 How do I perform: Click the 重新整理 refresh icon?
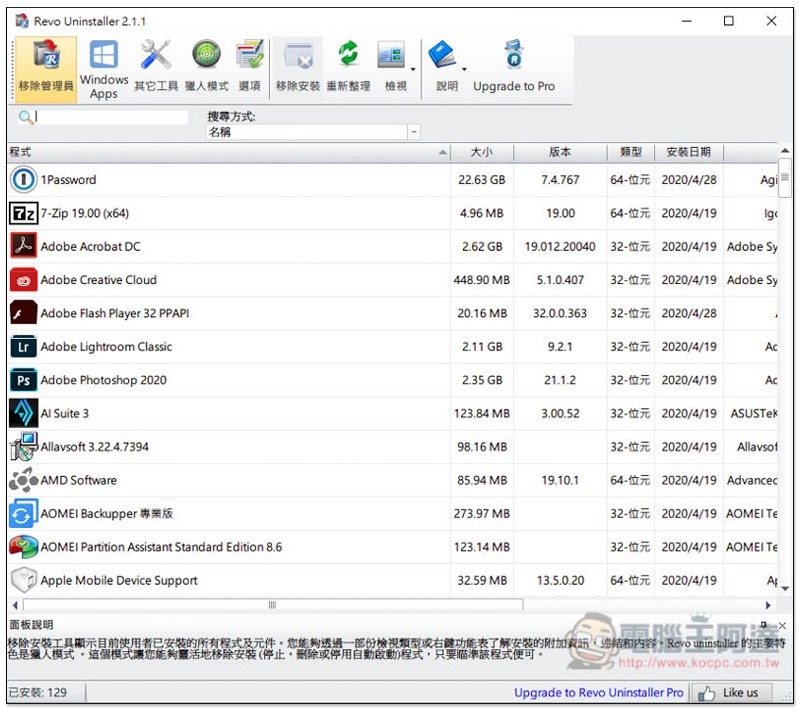coord(348,67)
